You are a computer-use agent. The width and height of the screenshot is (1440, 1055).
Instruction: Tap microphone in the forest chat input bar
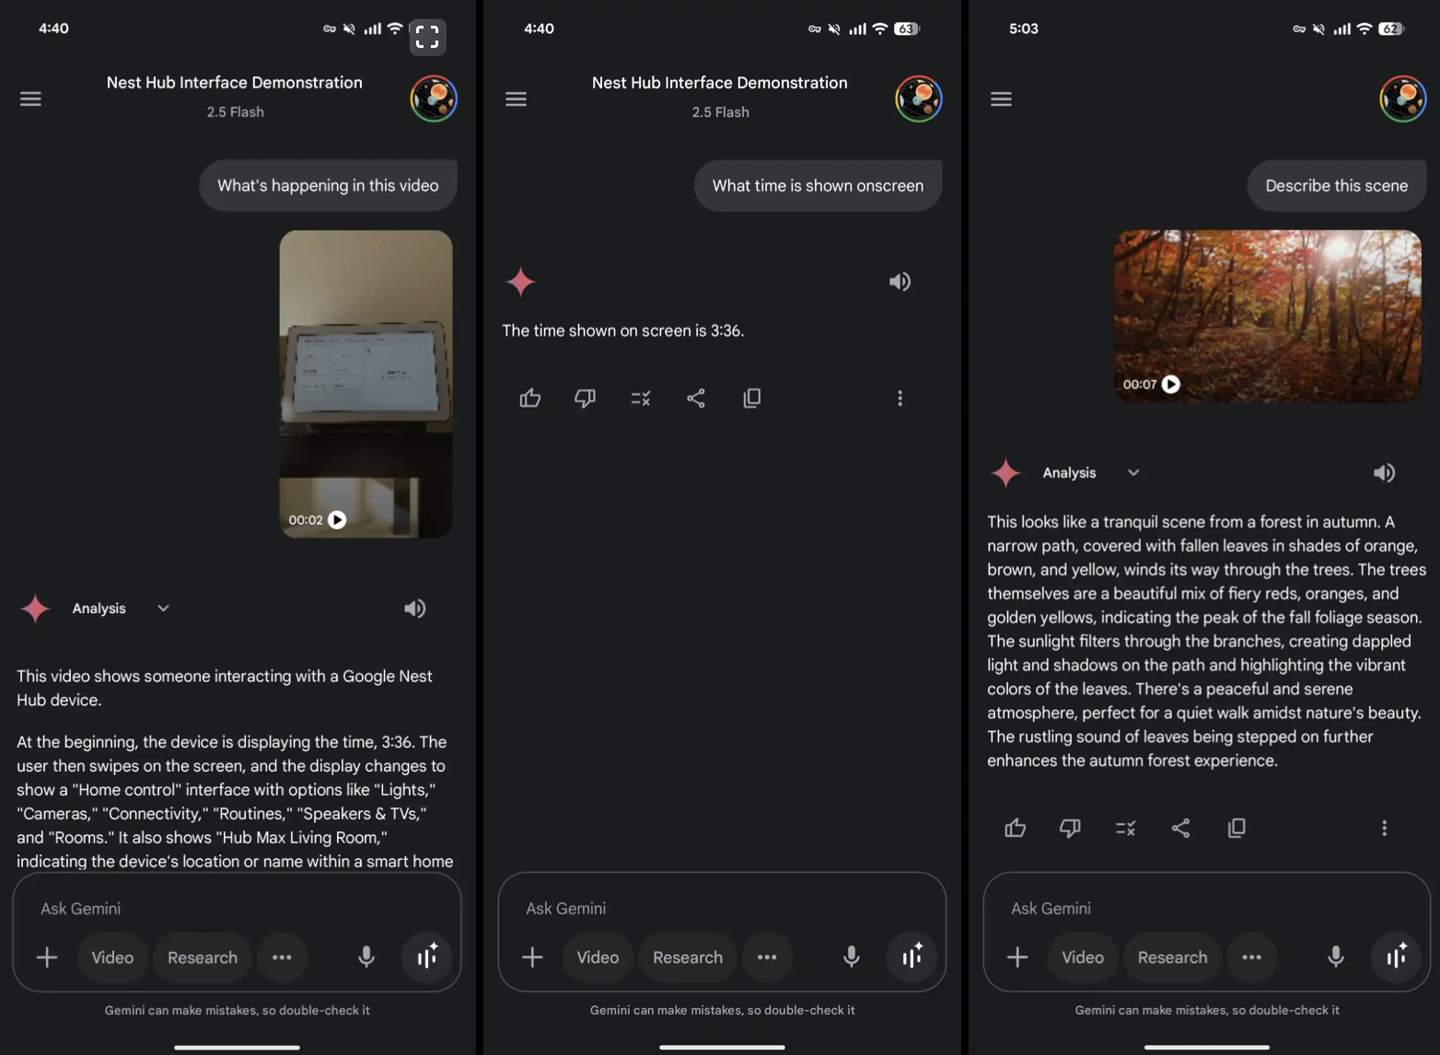1335,957
